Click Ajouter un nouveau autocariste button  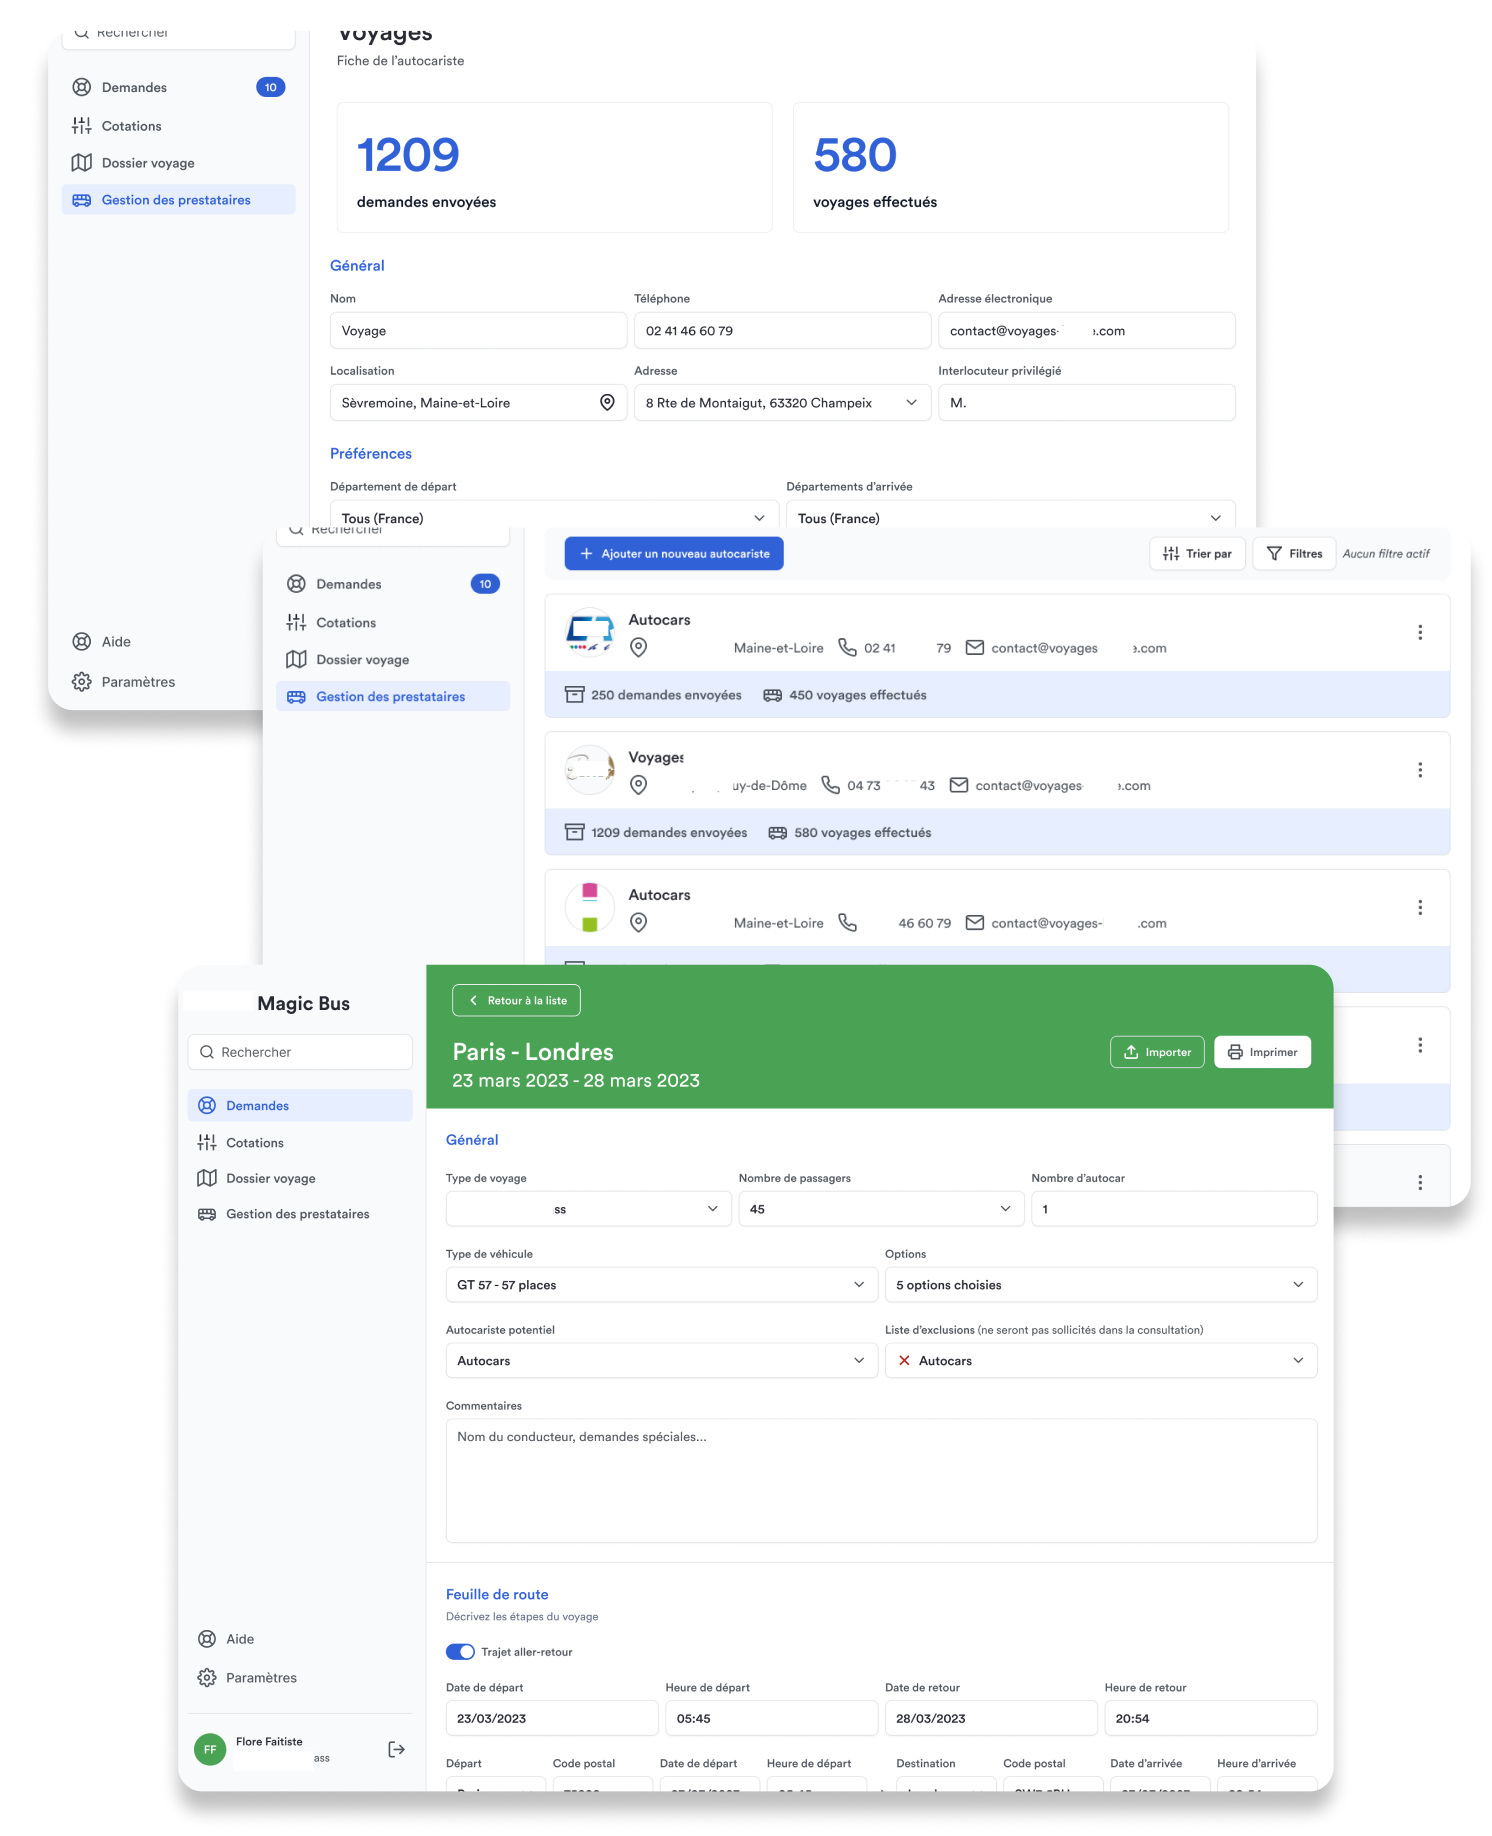pos(674,554)
